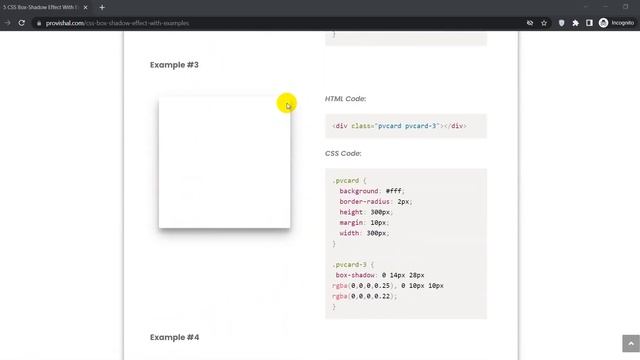This screenshot has width=640, height=360.
Task: Reload the current page
Action: point(22,23)
